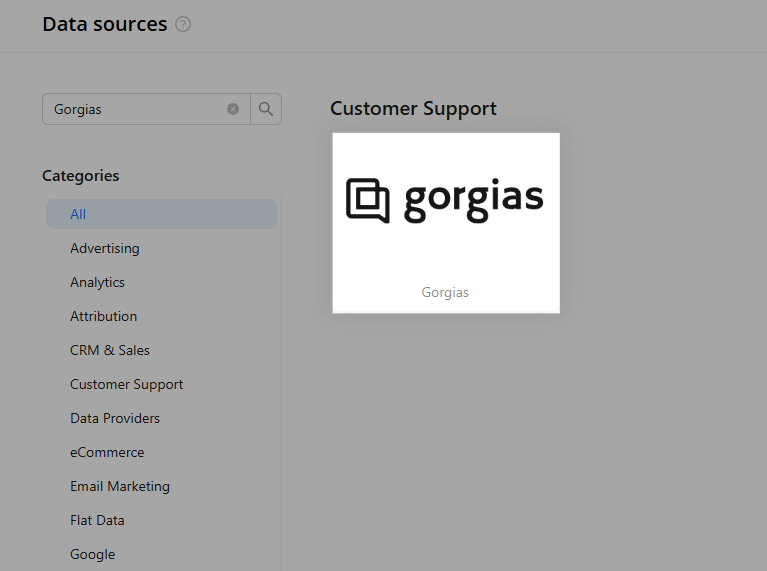
Task: Filter by Analytics category
Action: [x=97, y=282]
